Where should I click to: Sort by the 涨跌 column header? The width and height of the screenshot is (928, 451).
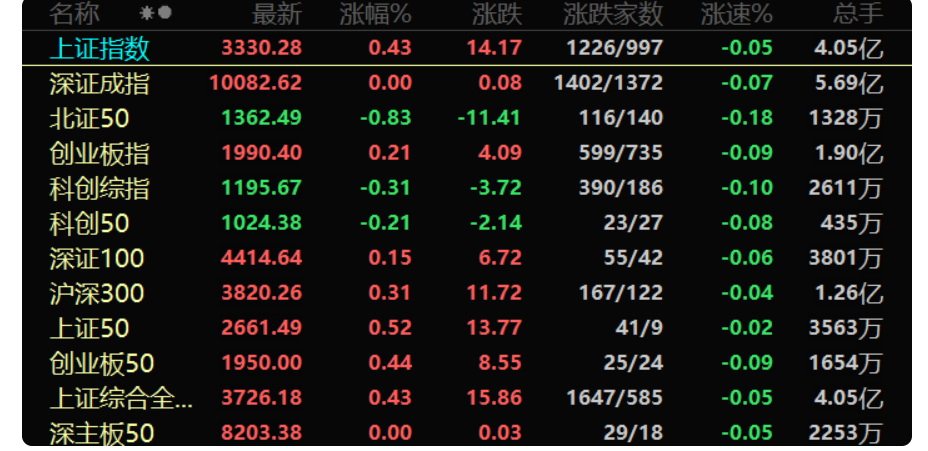(497, 14)
